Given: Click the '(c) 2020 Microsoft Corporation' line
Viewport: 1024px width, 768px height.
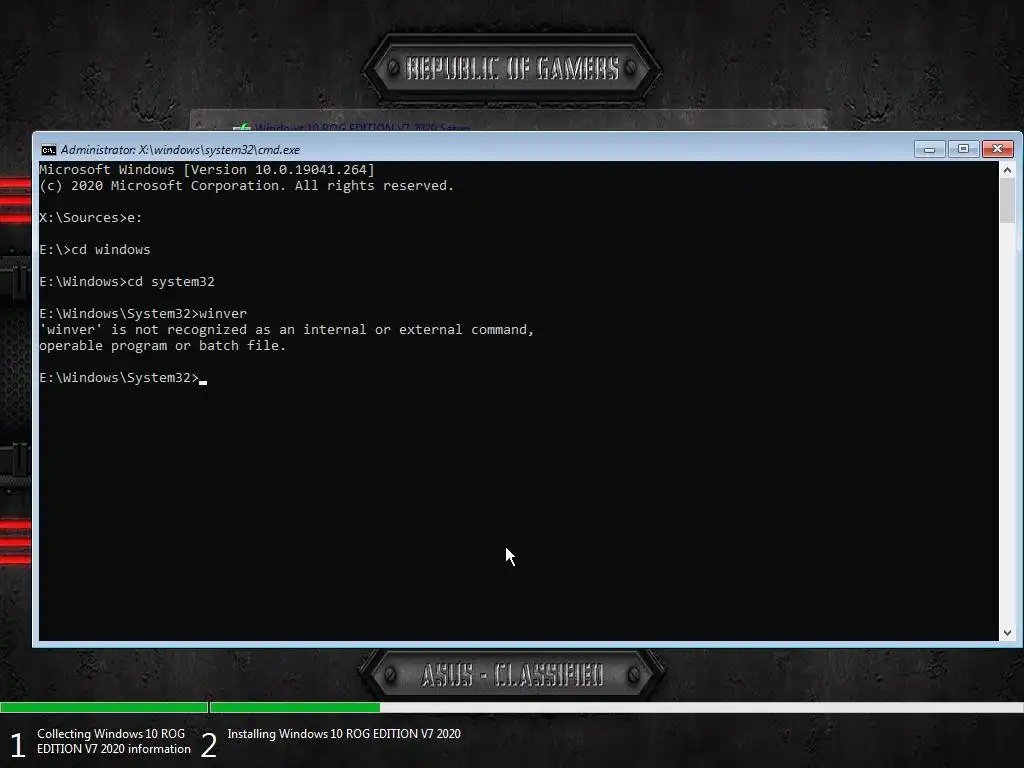Looking at the screenshot, I should tap(246, 186).
